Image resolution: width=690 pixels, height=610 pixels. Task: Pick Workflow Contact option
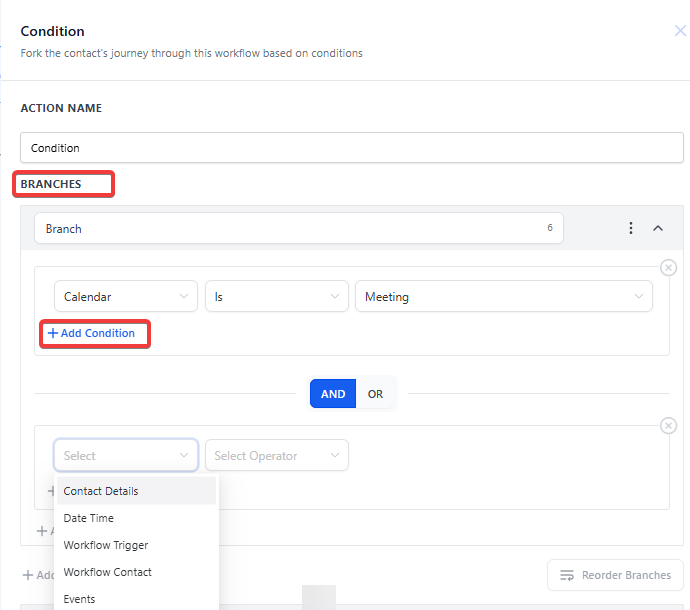tap(108, 572)
